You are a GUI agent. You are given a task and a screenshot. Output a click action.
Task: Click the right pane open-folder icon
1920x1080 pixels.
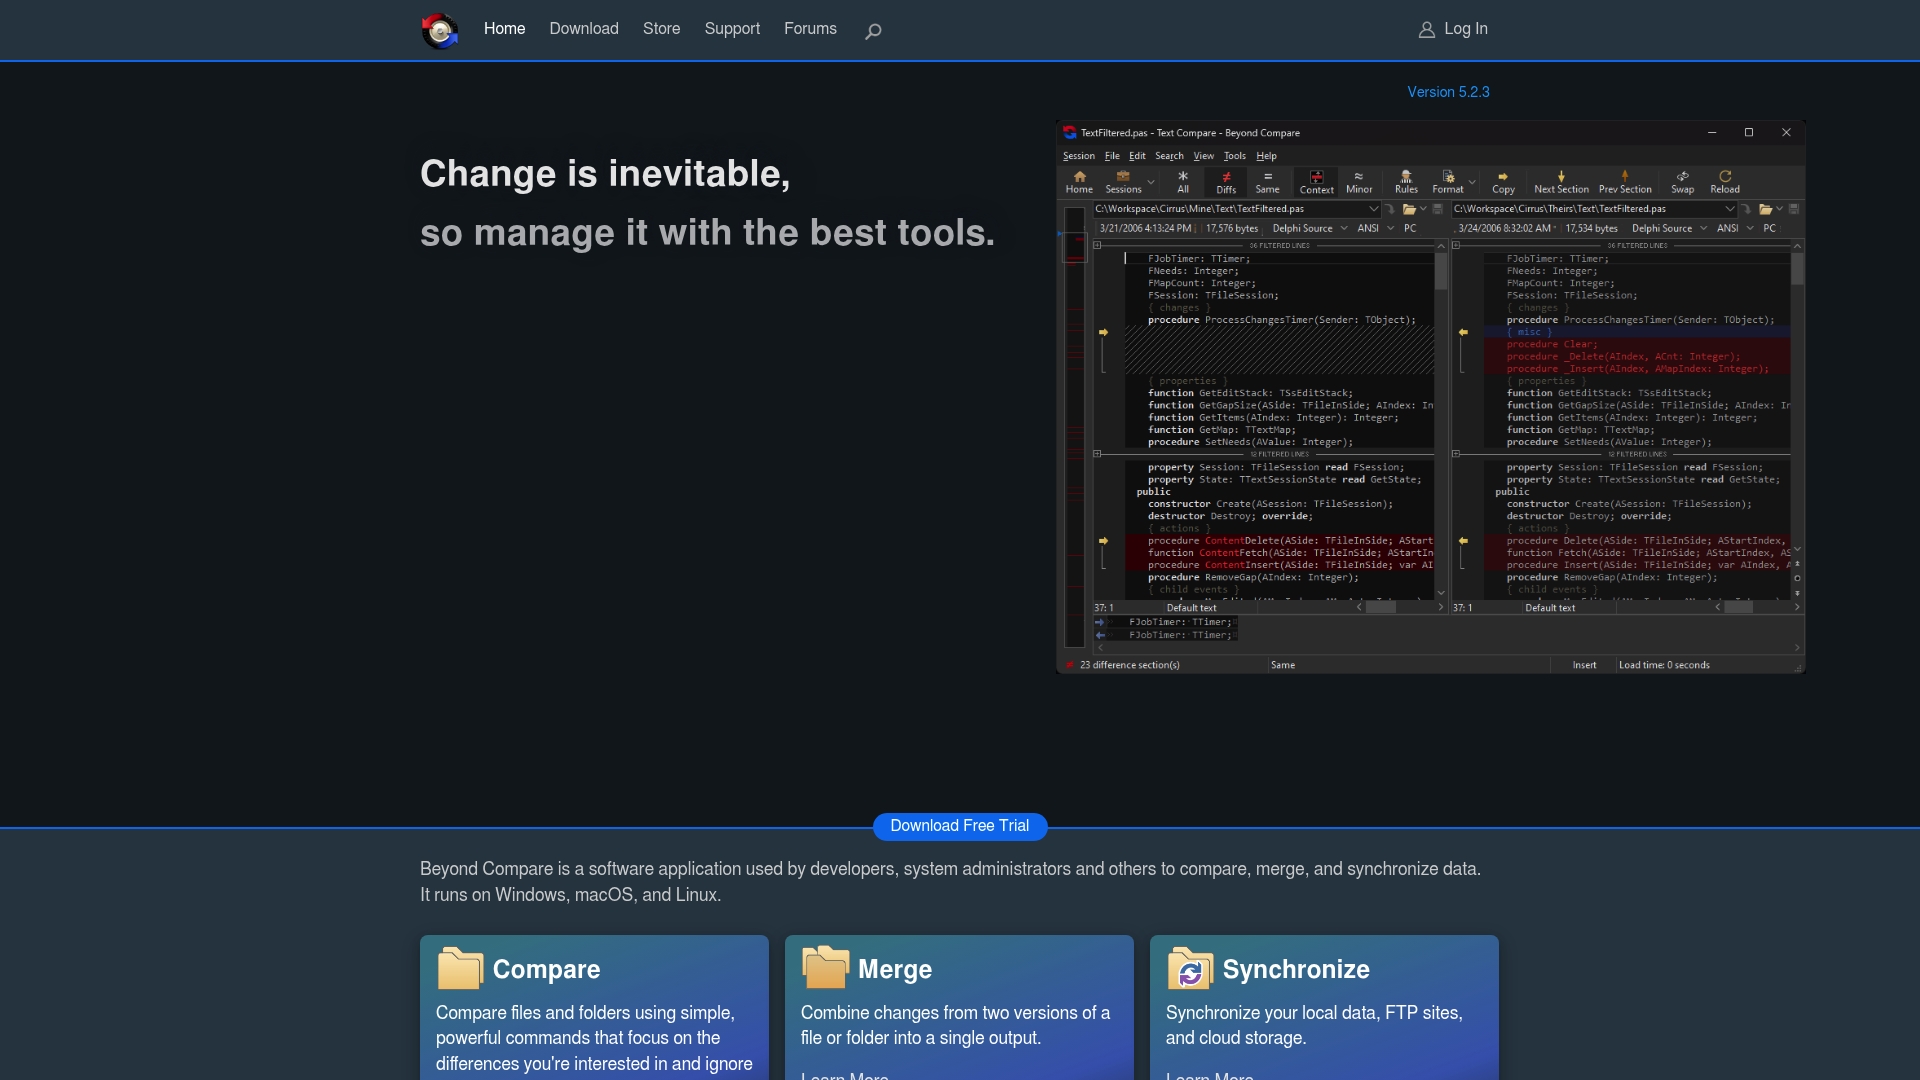click(x=1766, y=209)
